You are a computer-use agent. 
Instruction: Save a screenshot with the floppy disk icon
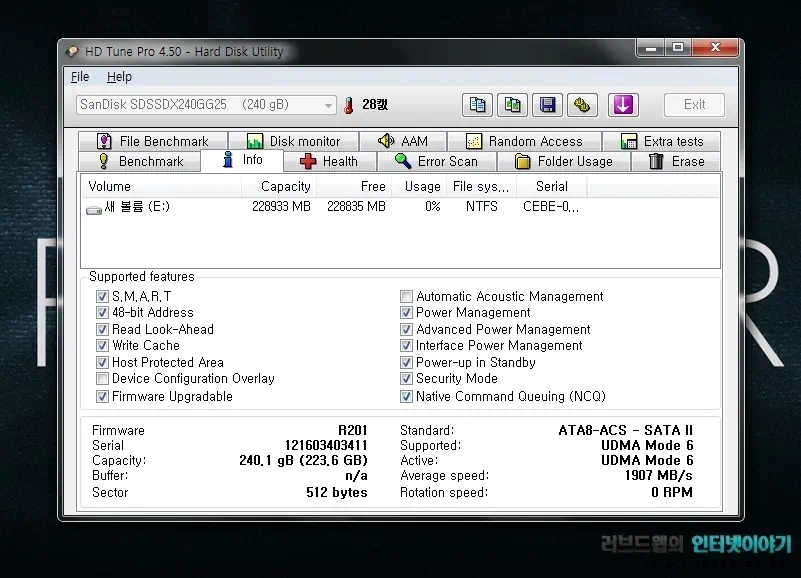pyautogui.click(x=547, y=105)
